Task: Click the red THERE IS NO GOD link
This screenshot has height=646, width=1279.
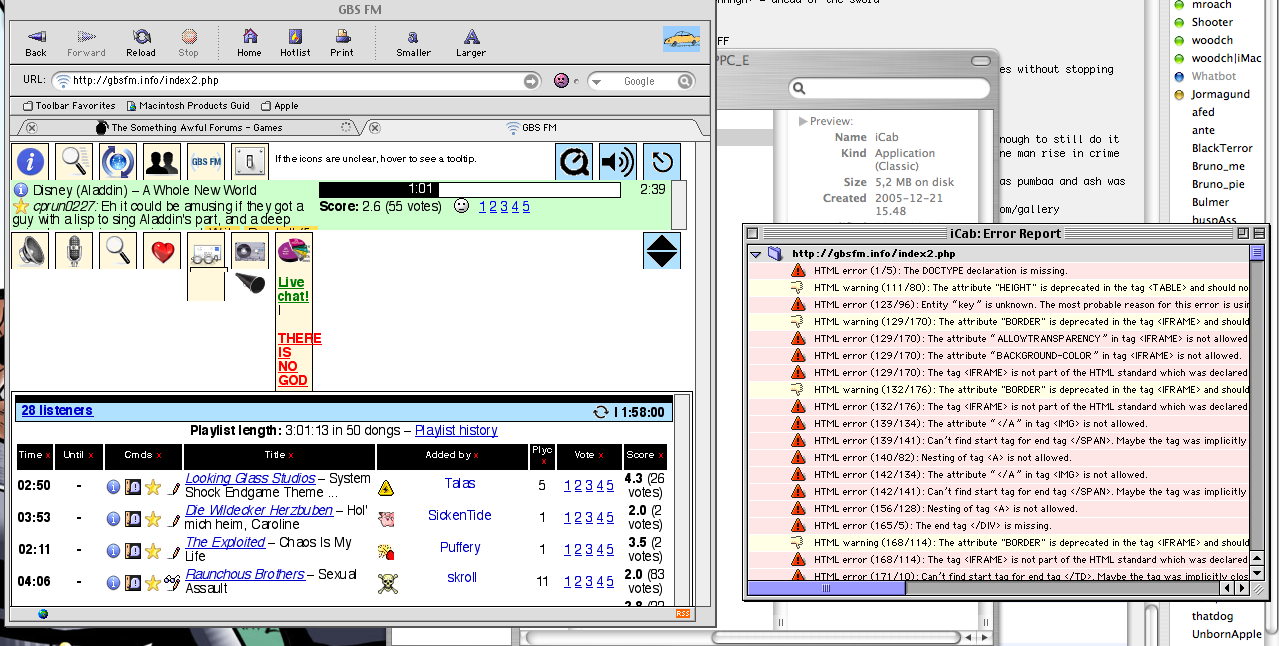Action: point(299,360)
